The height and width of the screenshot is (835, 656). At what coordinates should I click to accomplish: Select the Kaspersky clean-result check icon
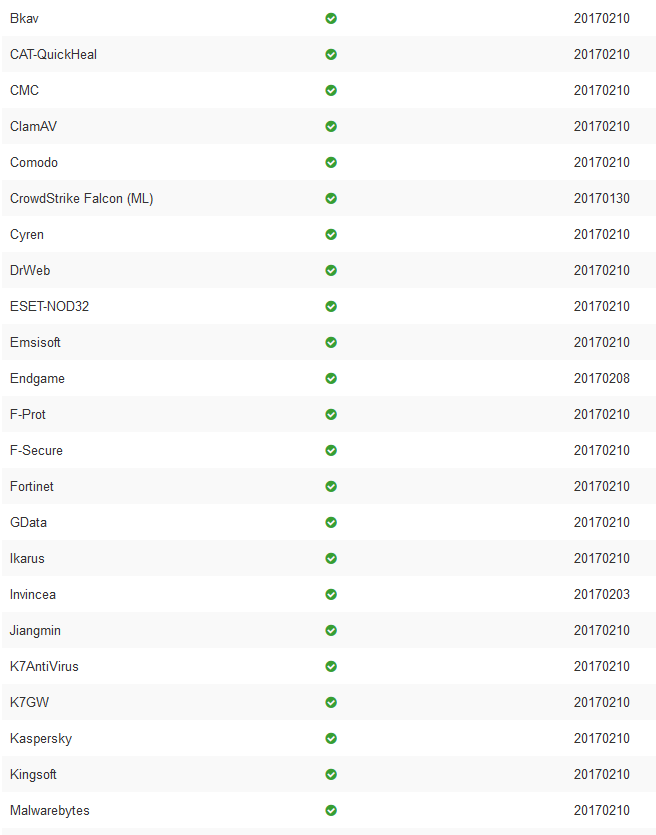pyautogui.click(x=331, y=738)
